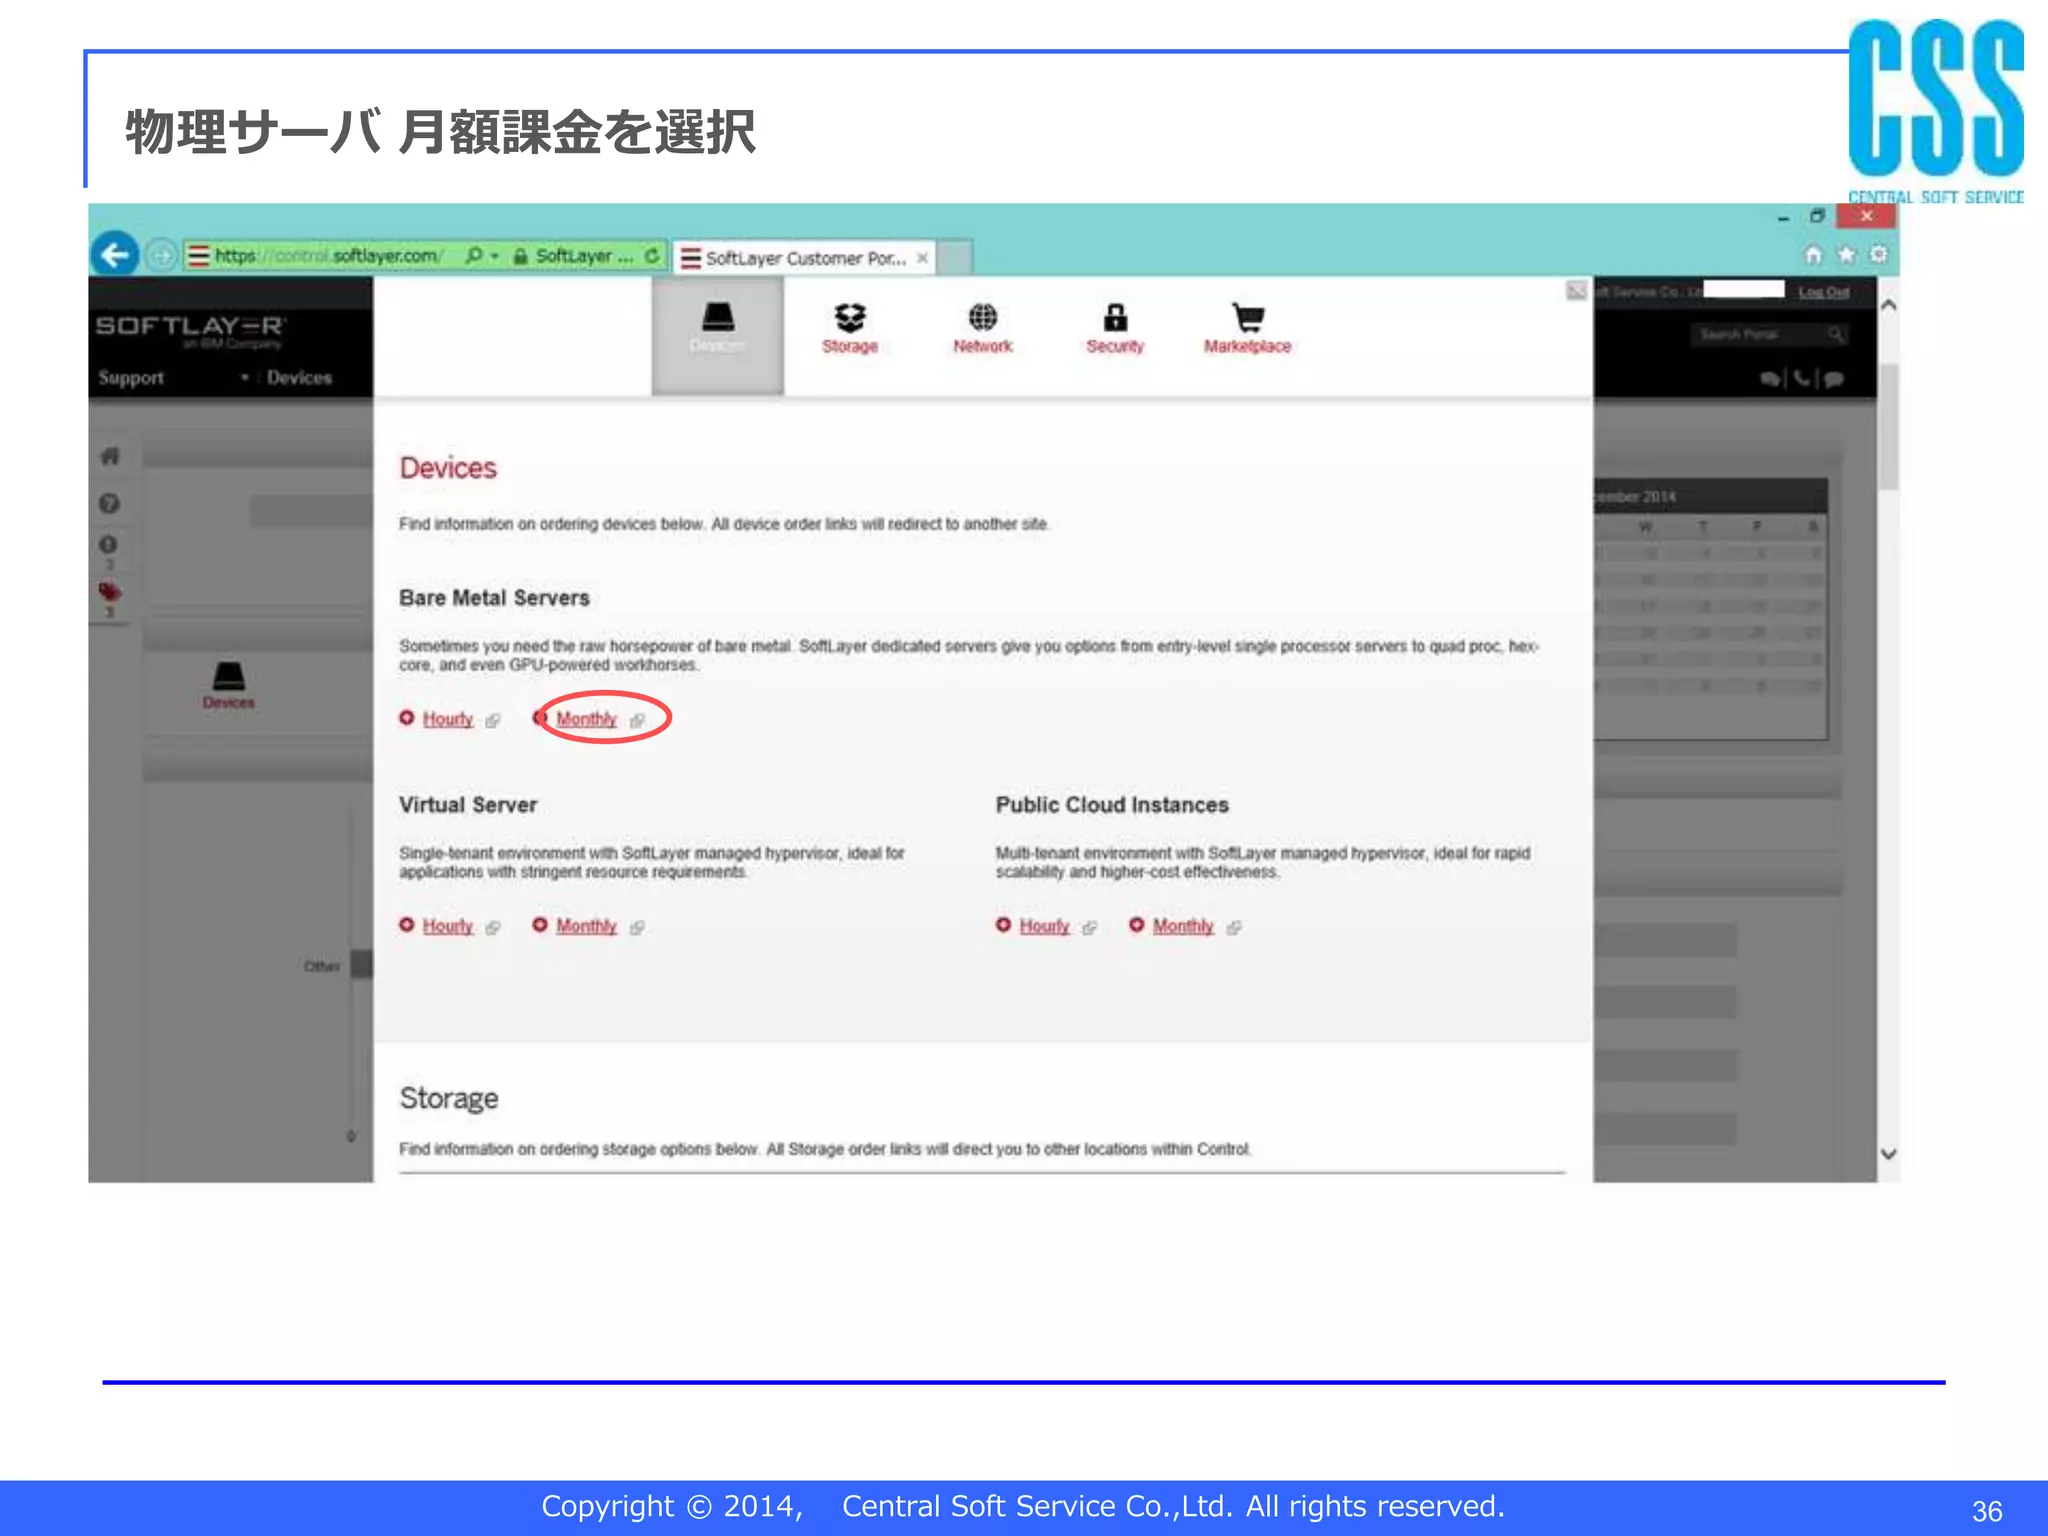
Task: Click the scrollbar down arrow
Action: [1888, 1154]
